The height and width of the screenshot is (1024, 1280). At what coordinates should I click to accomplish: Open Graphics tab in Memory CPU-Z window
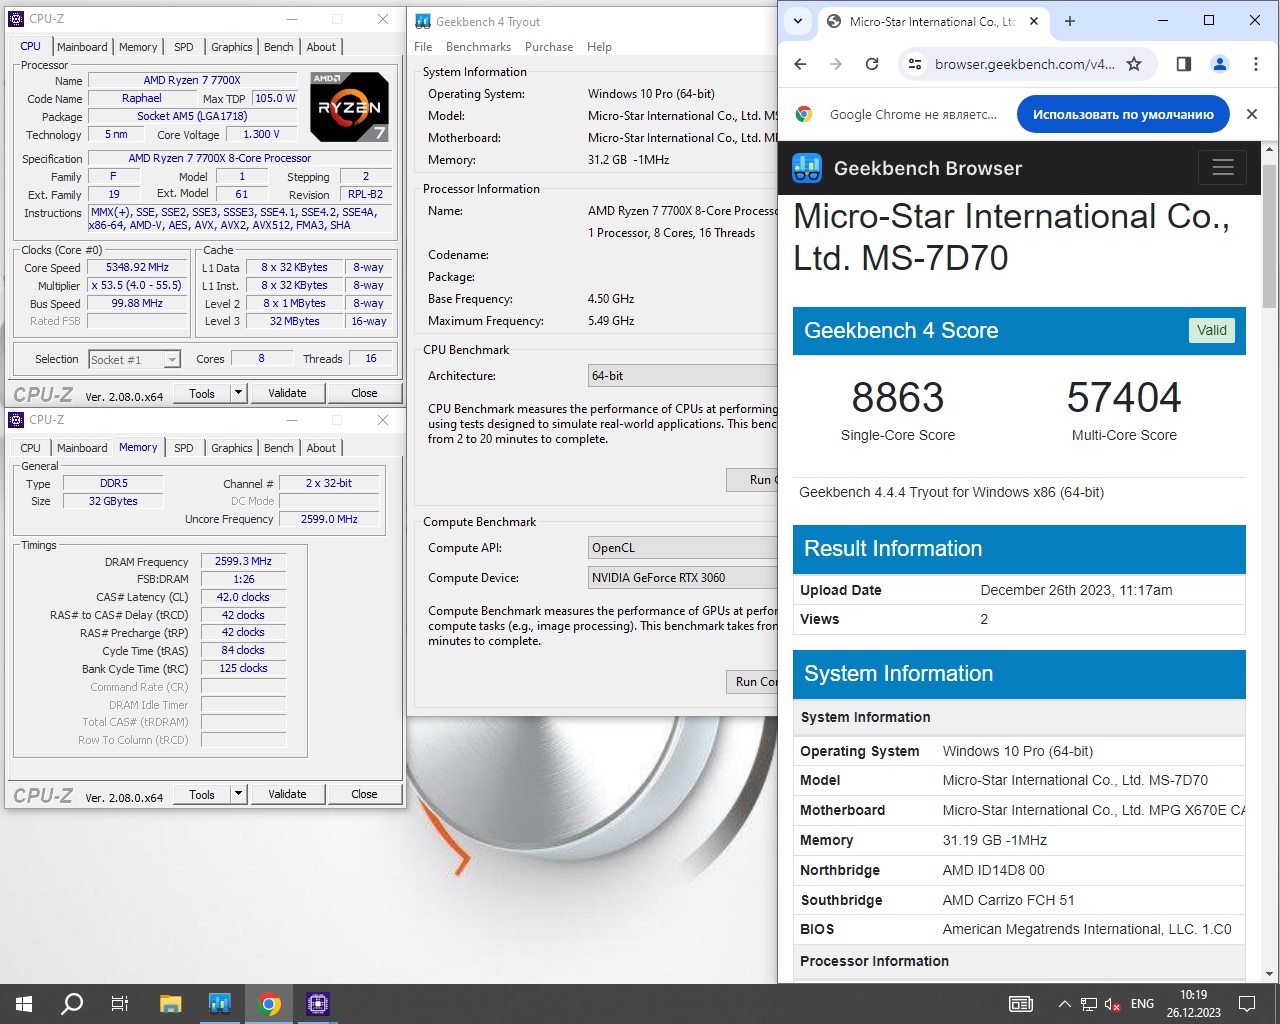232,448
